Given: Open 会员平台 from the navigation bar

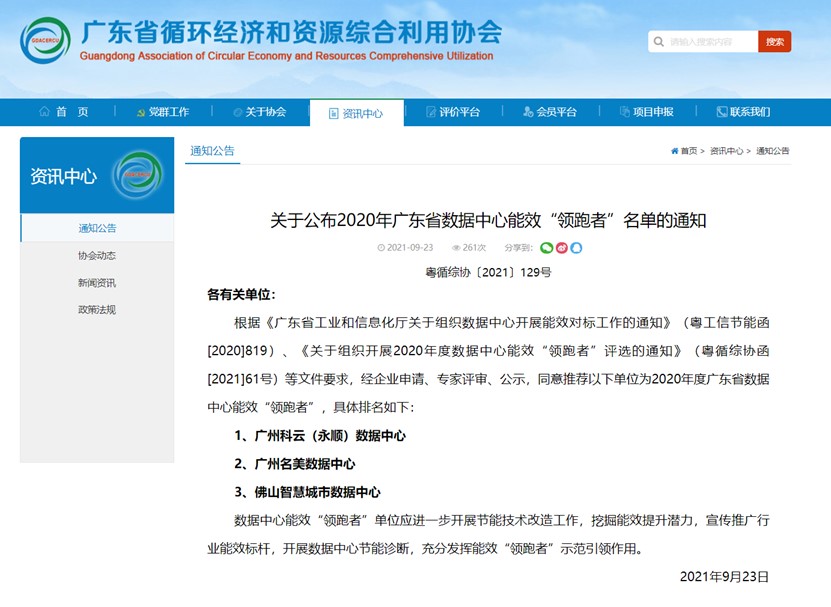Looking at the screenshot, I should point(549,112).
